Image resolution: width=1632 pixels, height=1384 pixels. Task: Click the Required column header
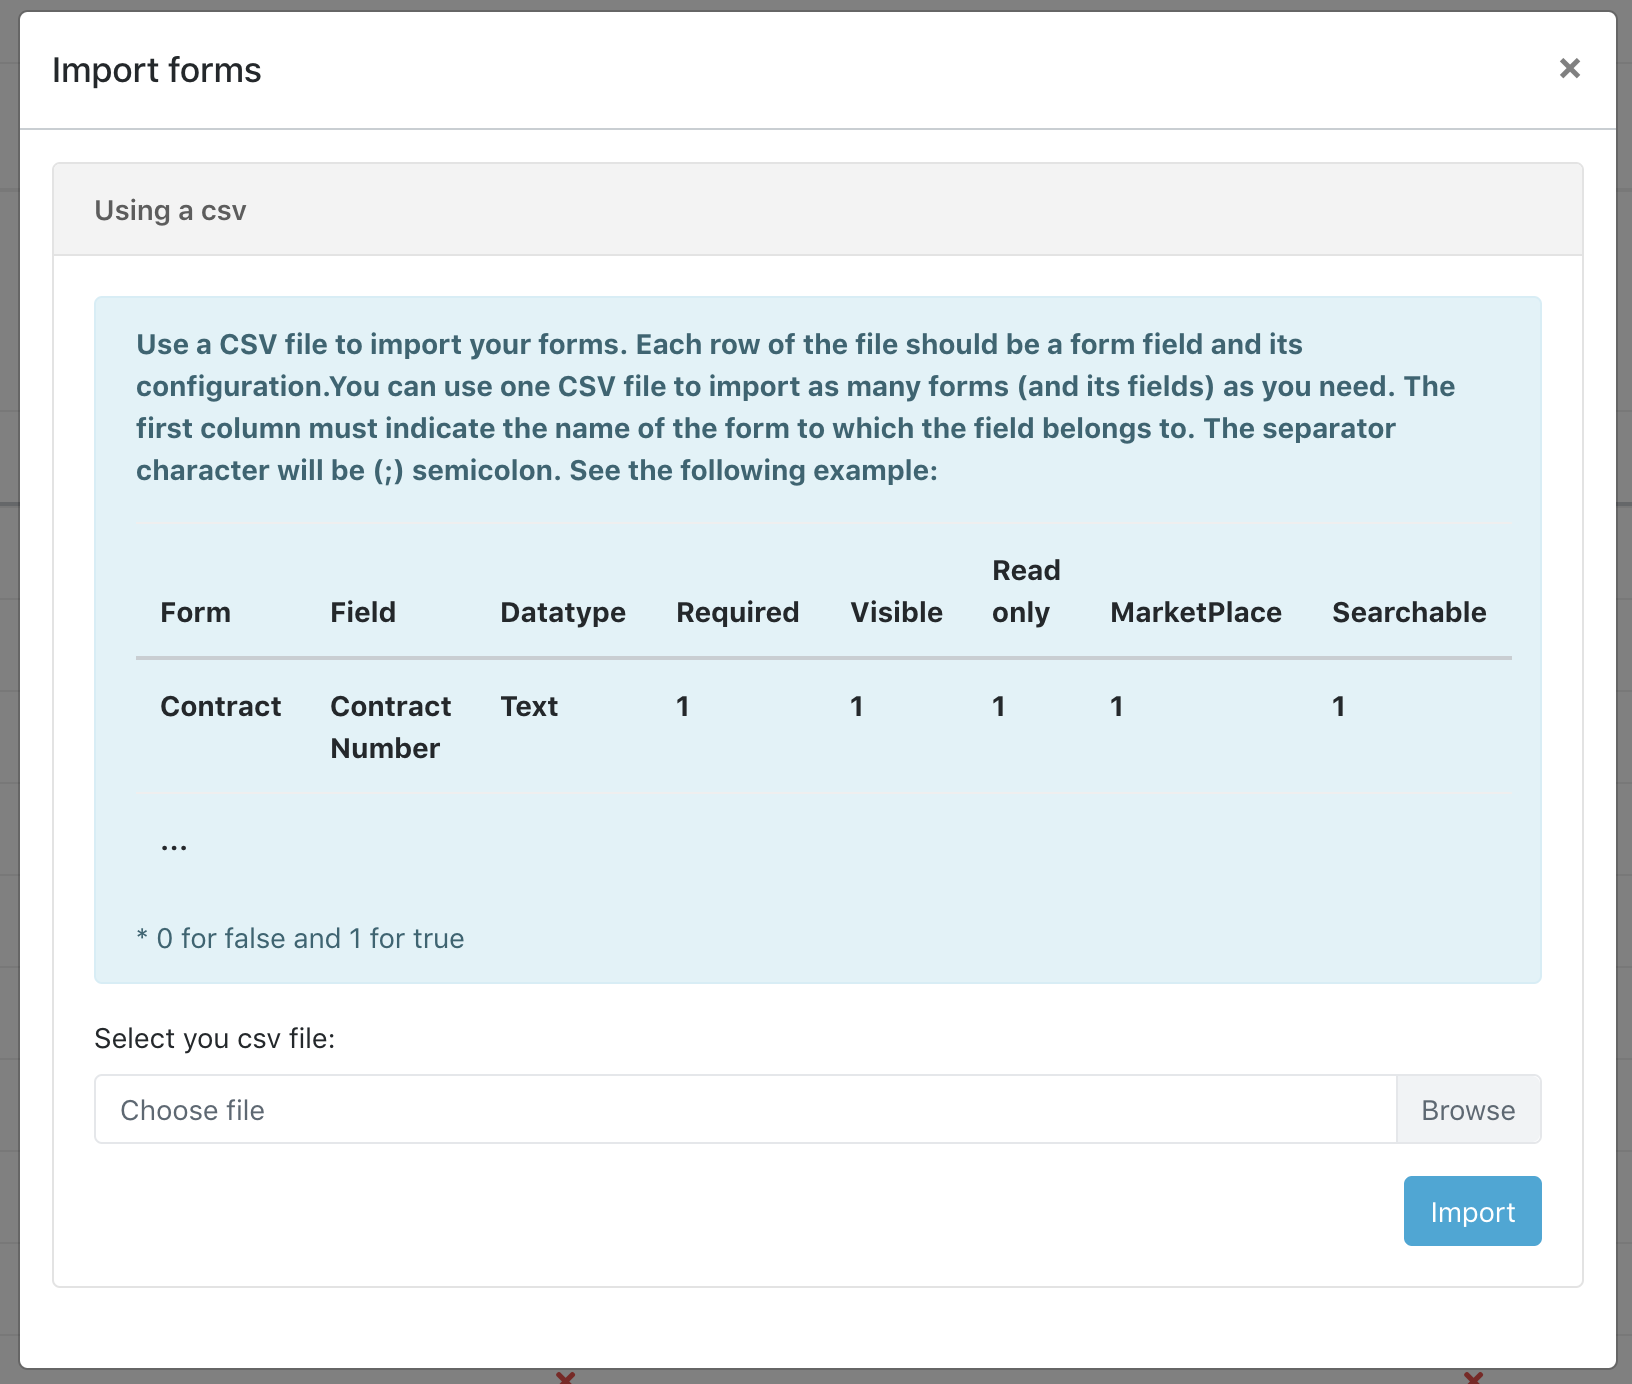click(x=737, y=612)
